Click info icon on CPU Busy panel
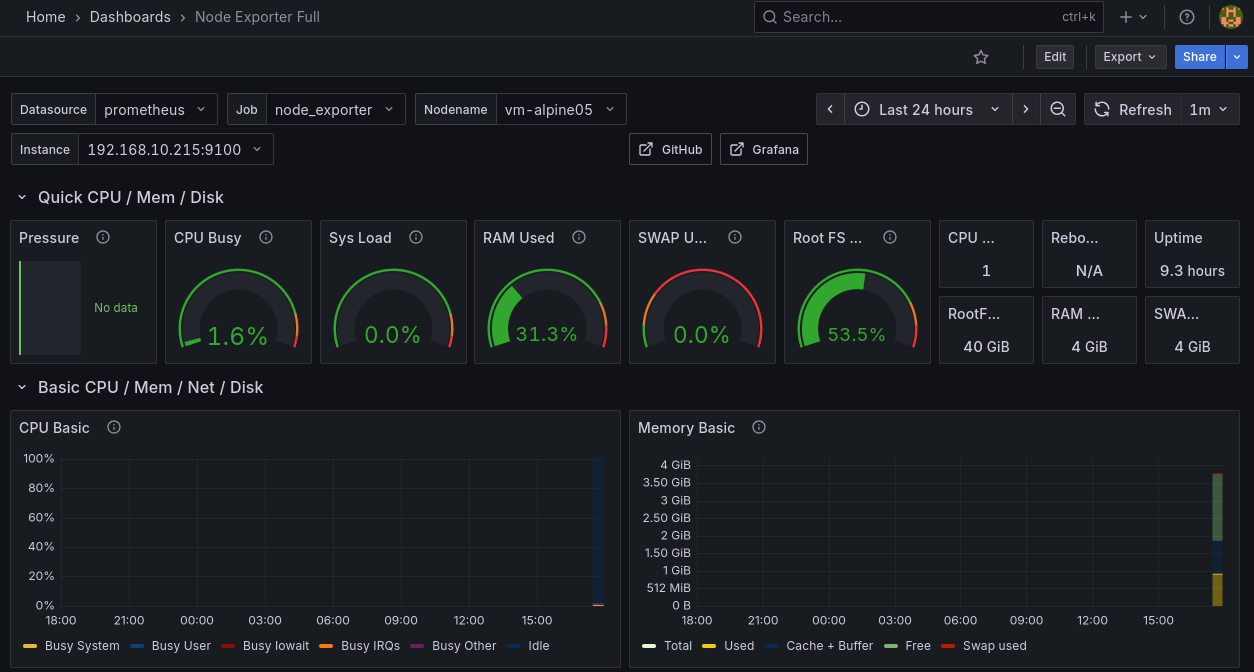 pos(266,238)
